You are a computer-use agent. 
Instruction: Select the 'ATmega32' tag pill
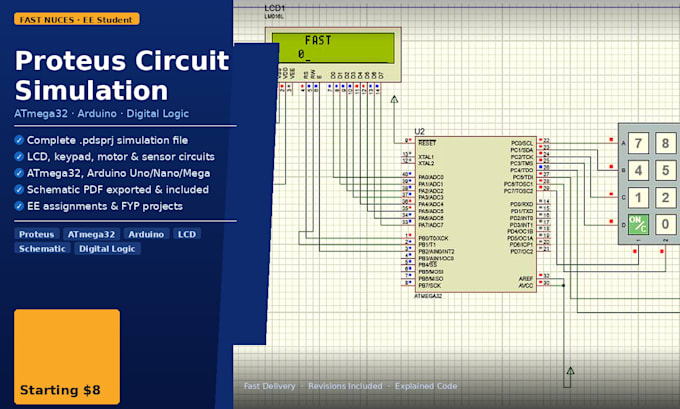pos(91,234)
